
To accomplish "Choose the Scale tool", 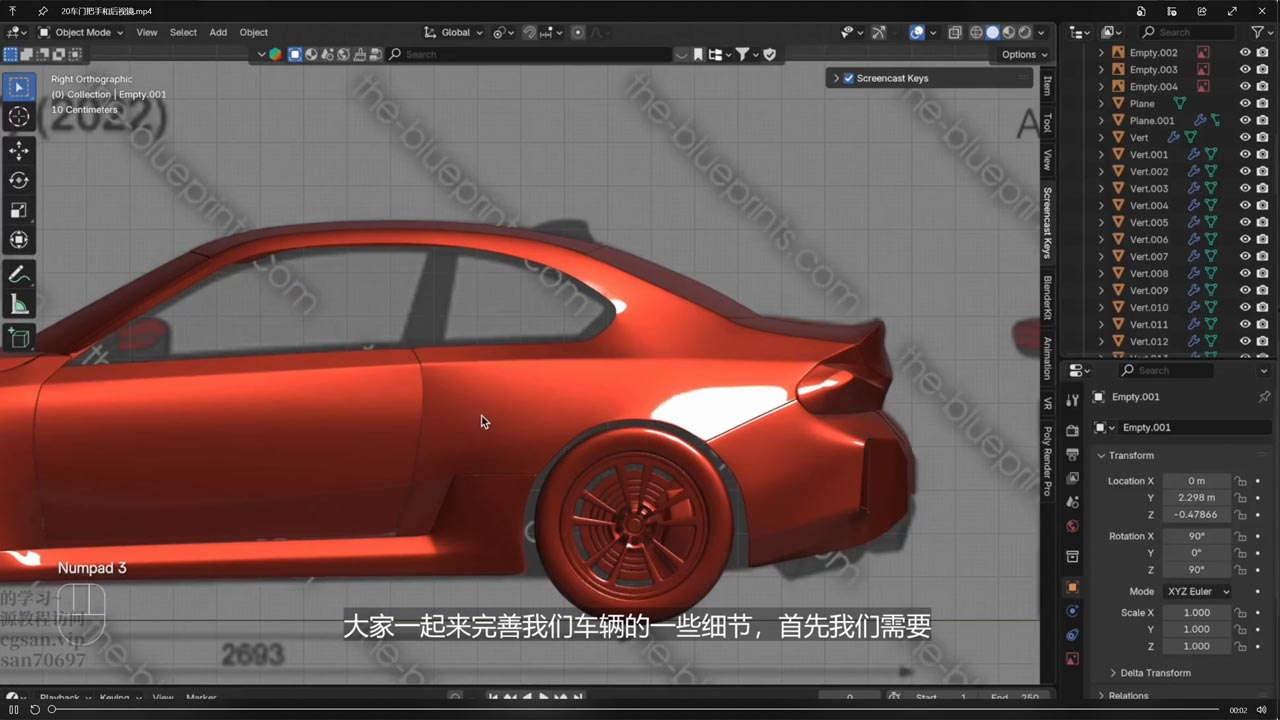I will click(19, 210).
